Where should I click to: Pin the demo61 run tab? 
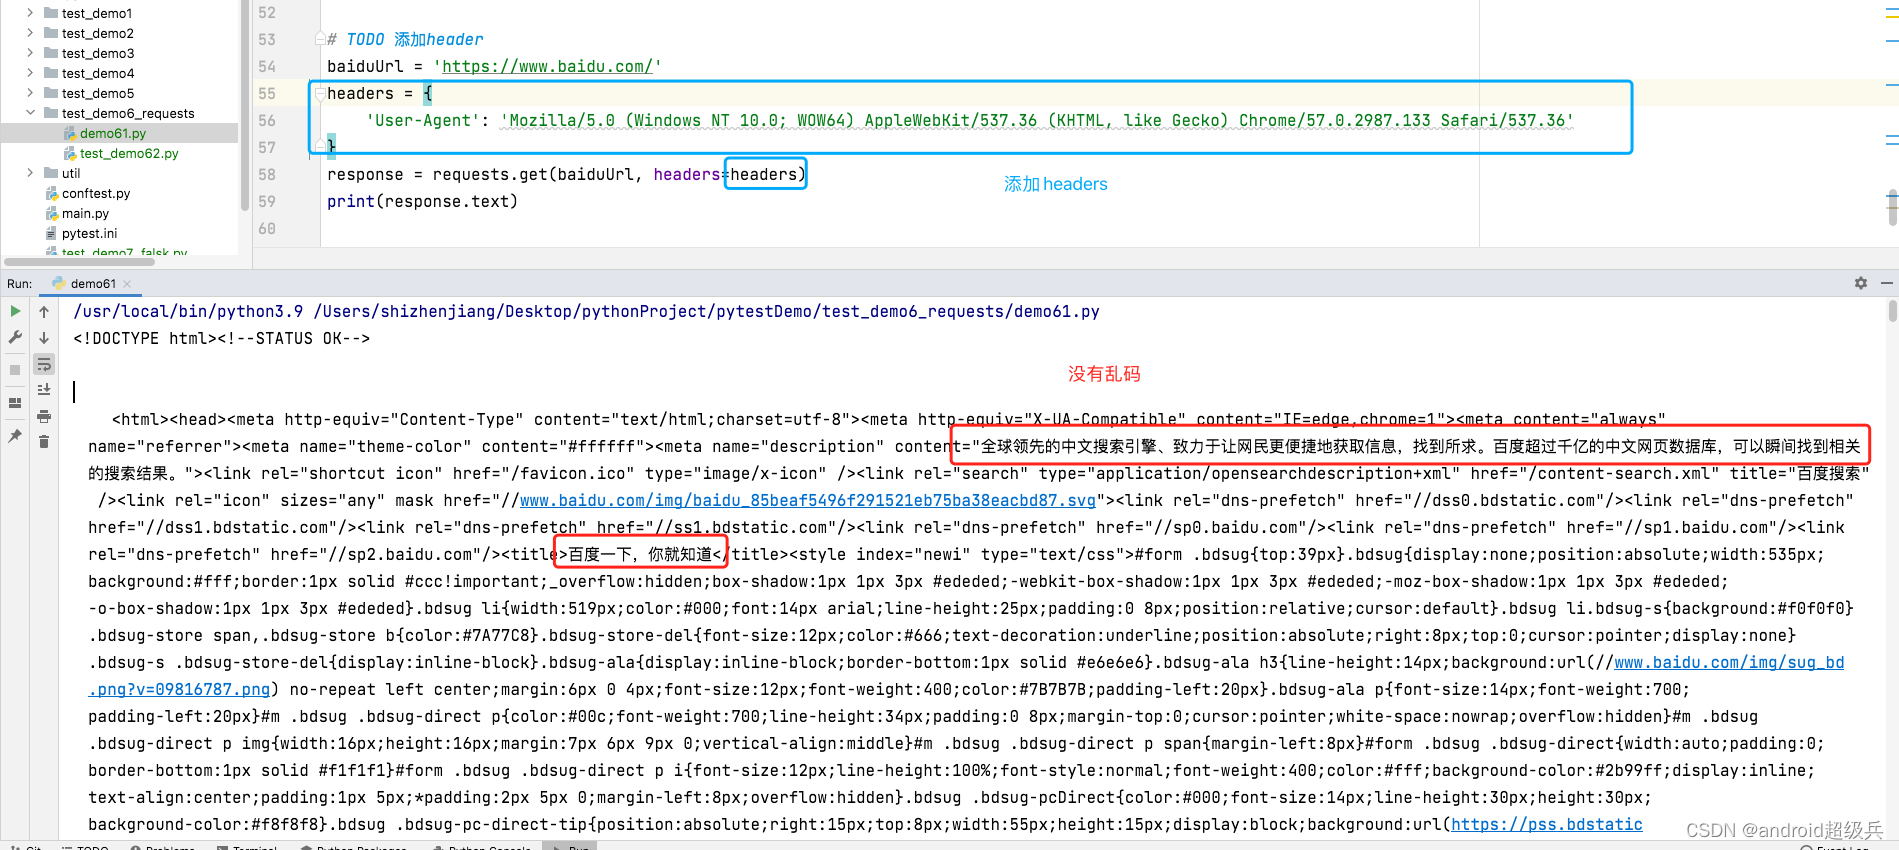click(x=15, y=436)
